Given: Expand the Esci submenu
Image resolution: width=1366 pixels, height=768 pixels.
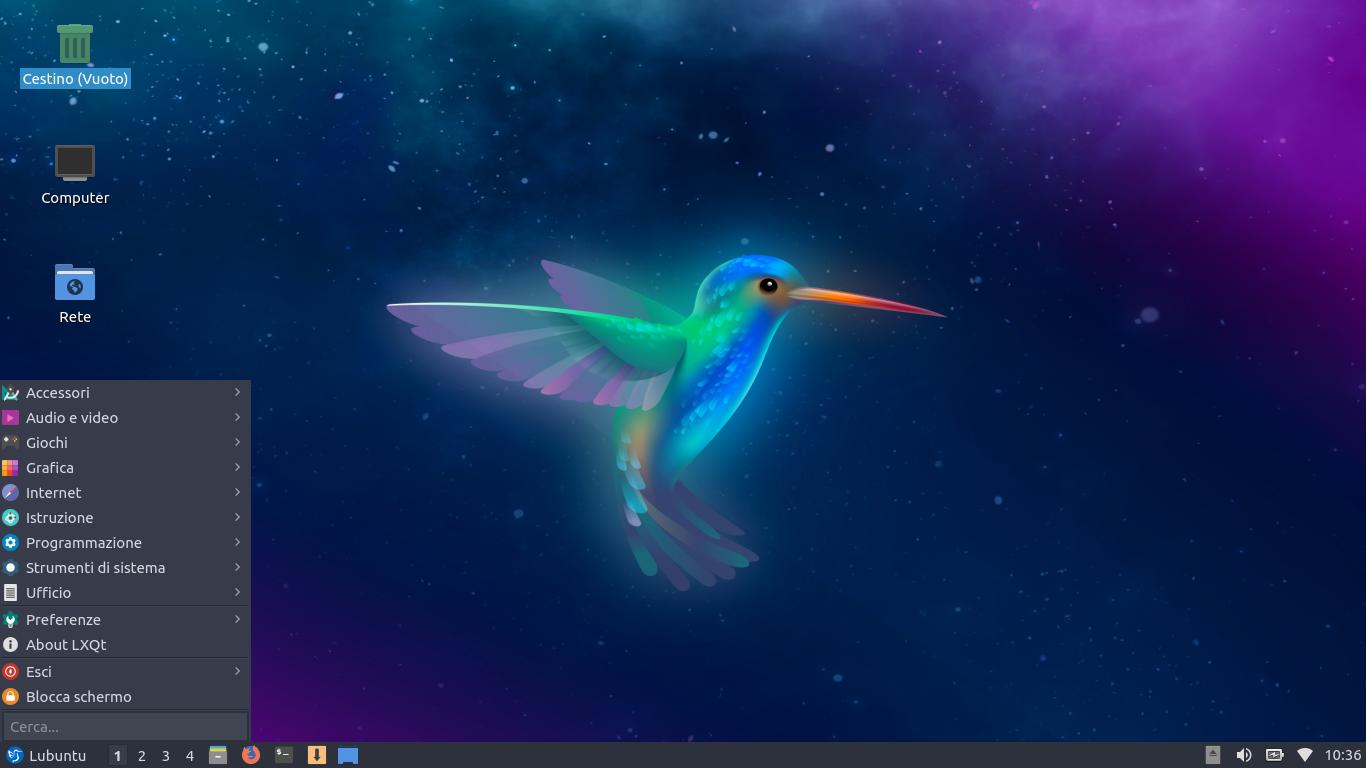Looking at the screenshot, I should [38, 671].
